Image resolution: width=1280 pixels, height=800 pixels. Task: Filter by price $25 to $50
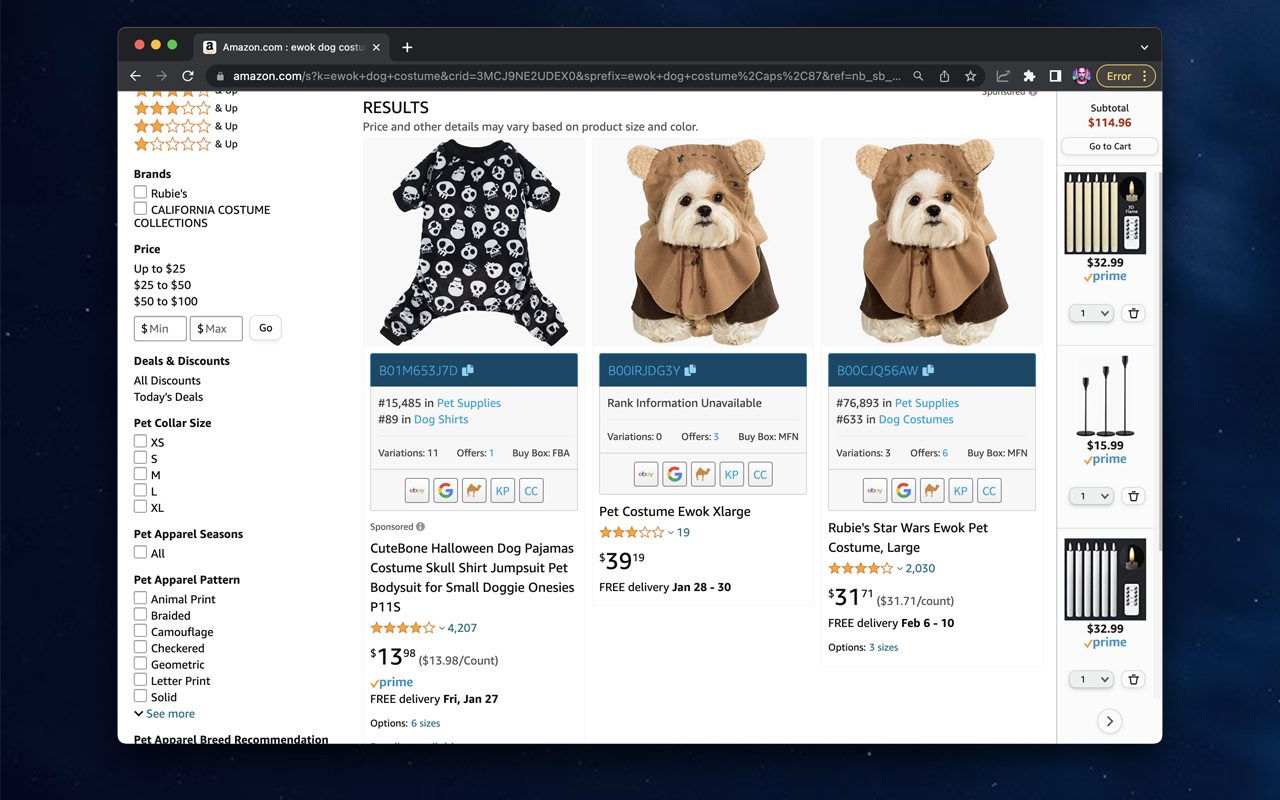[162, 285]
